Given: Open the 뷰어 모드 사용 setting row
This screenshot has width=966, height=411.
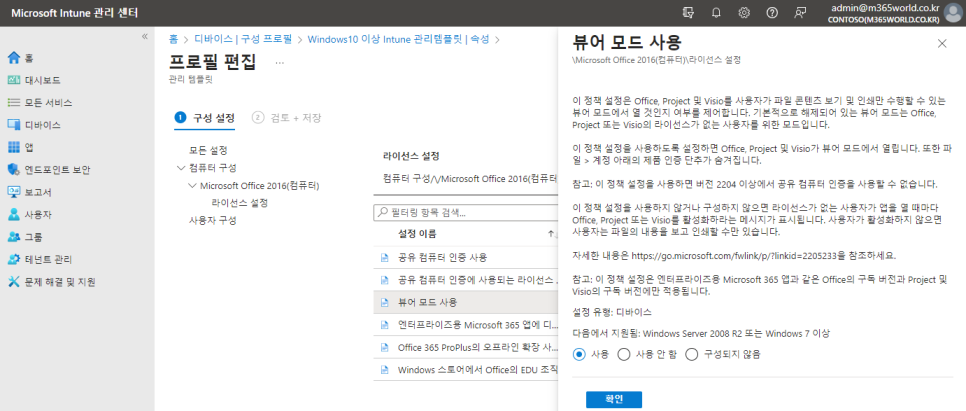Looking at the screenshot, I should [x=466, y=302].
